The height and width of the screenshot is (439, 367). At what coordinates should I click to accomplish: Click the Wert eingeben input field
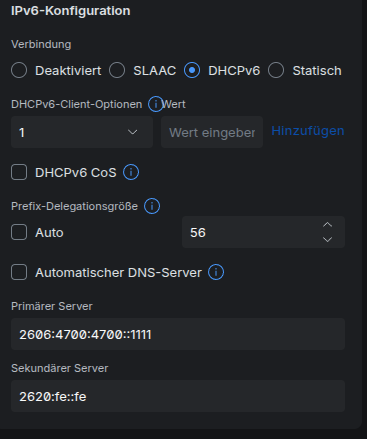click(212, 132)
